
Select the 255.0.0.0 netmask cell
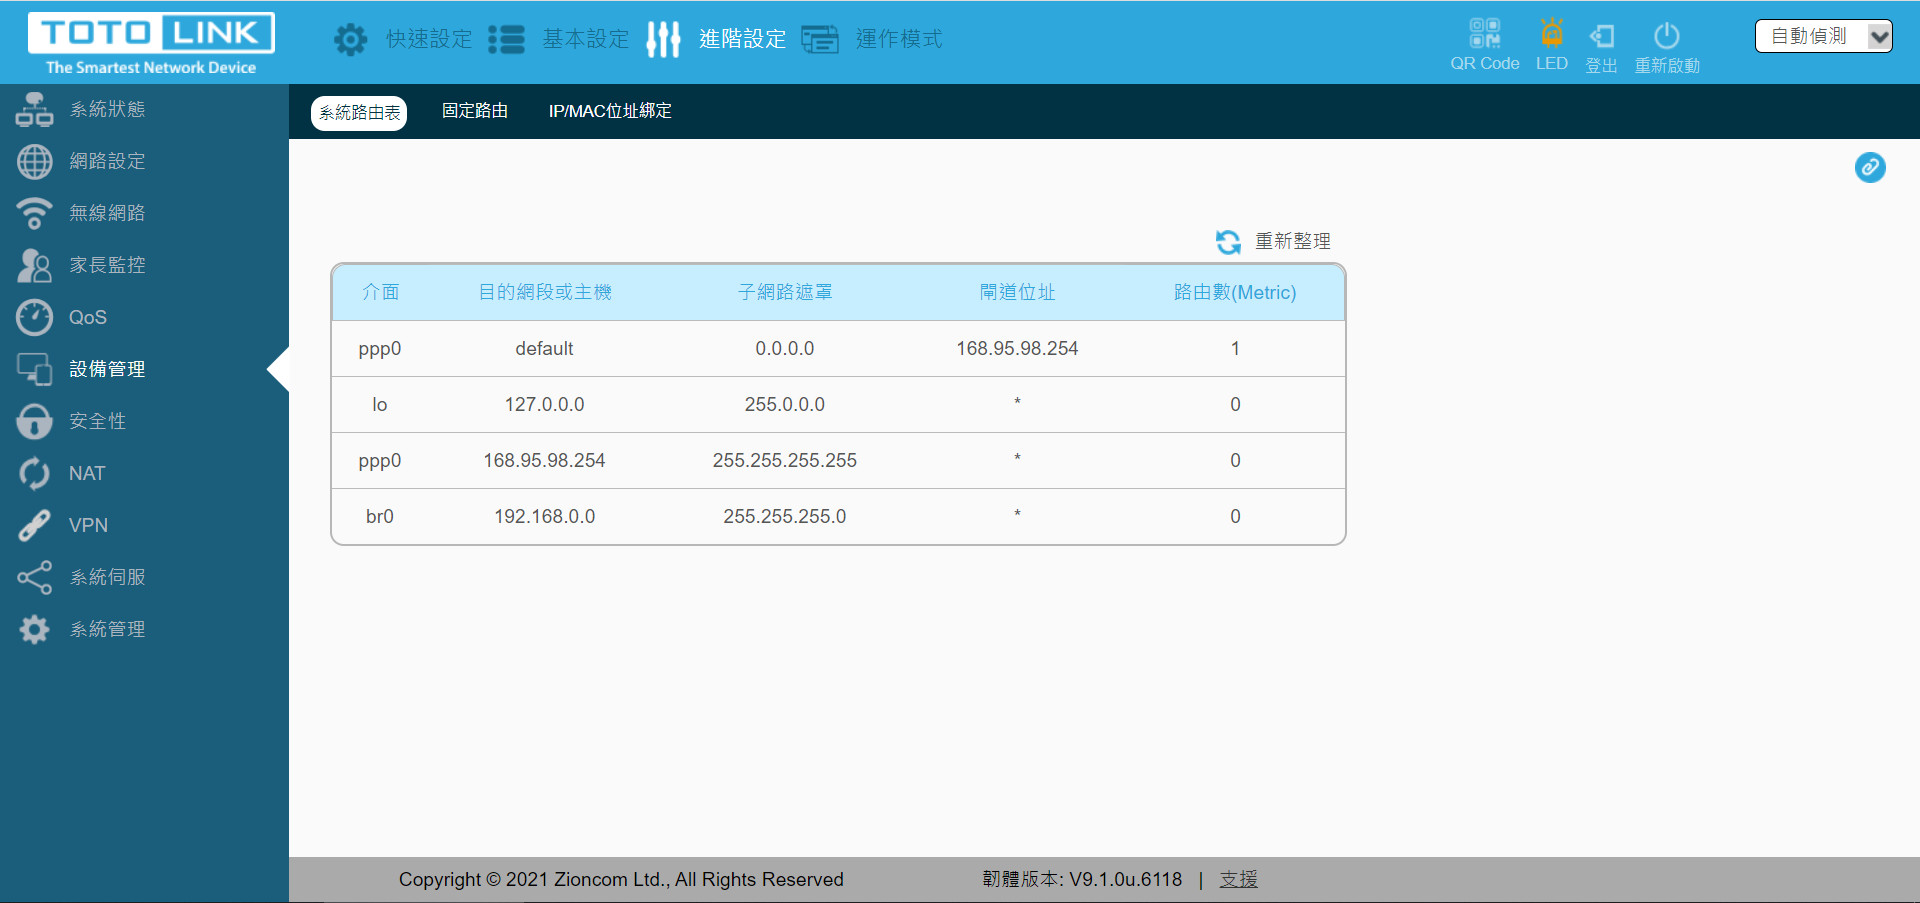coord(785,404)
